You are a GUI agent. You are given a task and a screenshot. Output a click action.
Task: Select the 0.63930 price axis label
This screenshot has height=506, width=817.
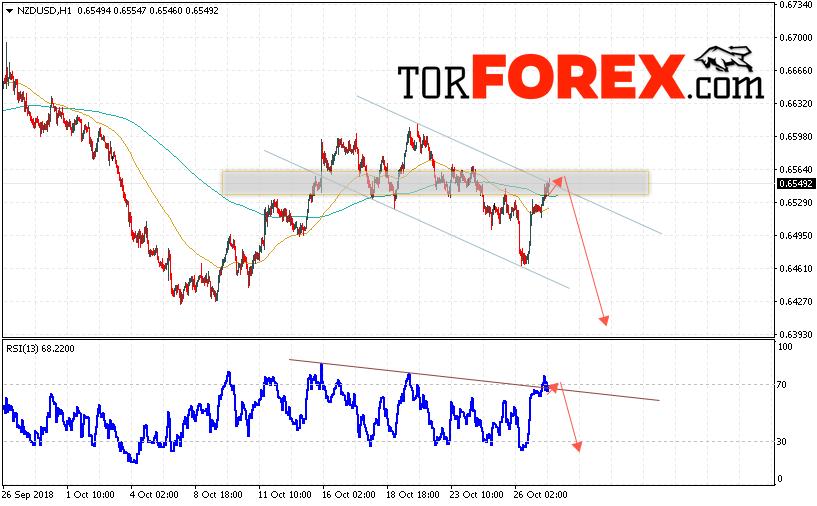(796, 334)
